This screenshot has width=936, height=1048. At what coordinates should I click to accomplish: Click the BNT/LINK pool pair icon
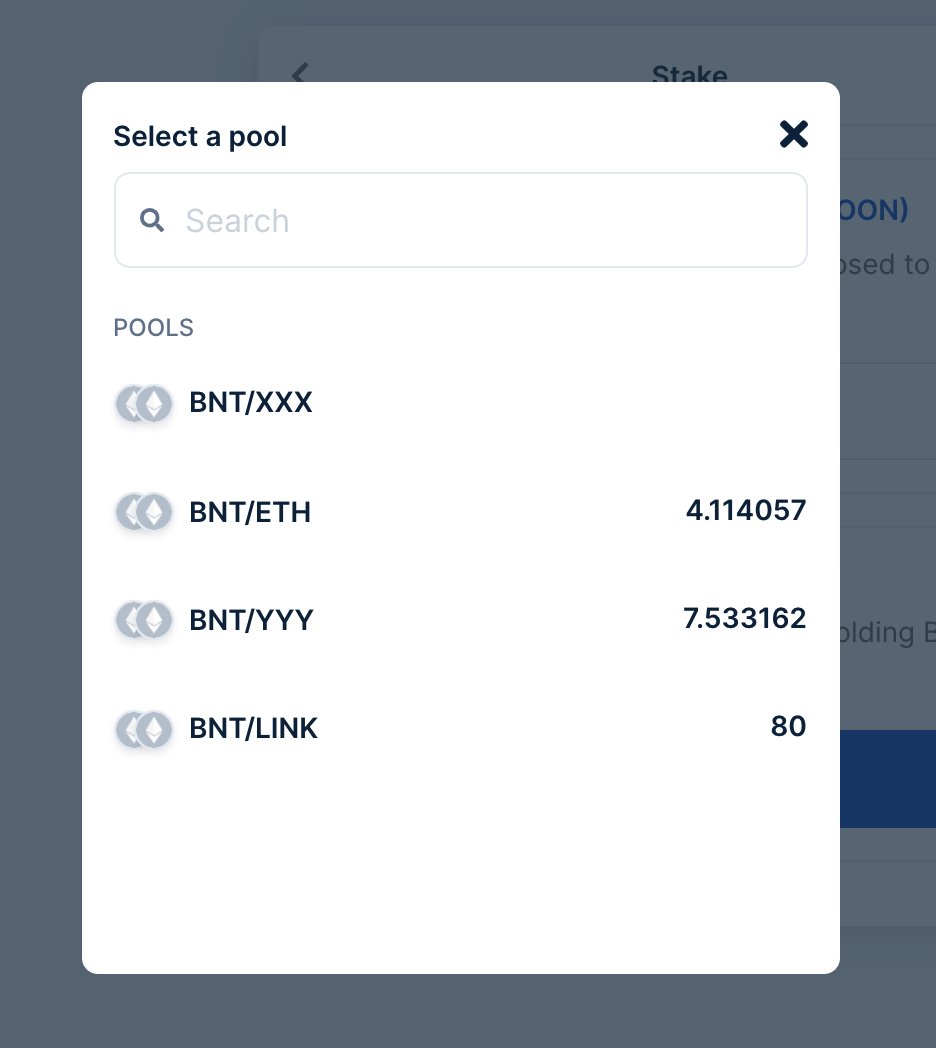click(x=144, y=729)
